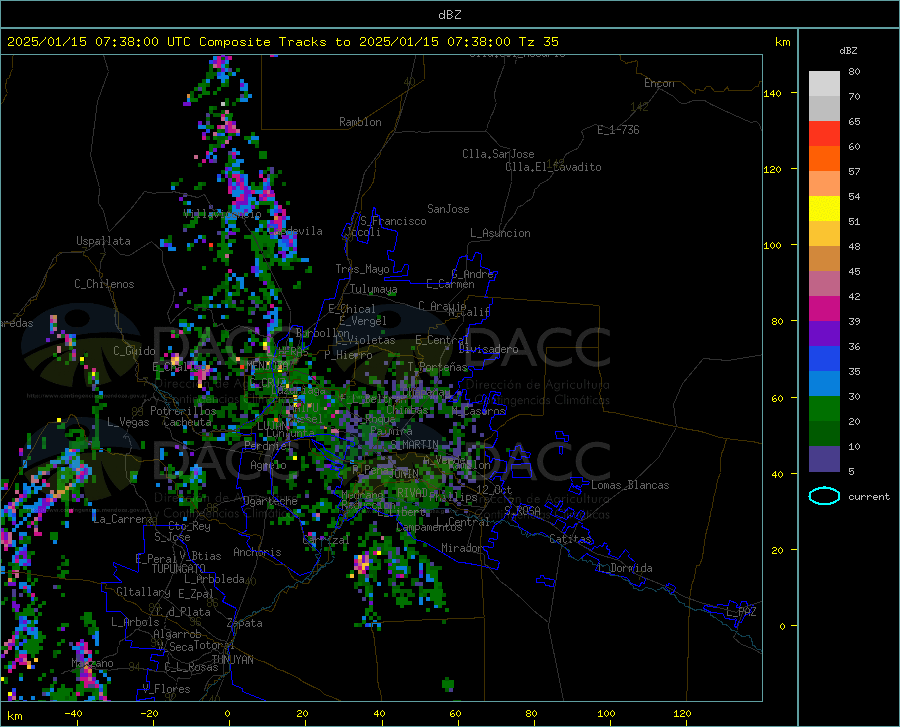
Task: Click the 'S_Francisco' map label
Action: [x=393, y=221]
